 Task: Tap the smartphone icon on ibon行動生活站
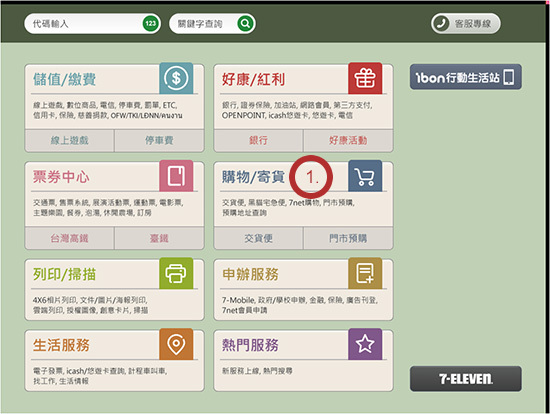coord(509,77)
